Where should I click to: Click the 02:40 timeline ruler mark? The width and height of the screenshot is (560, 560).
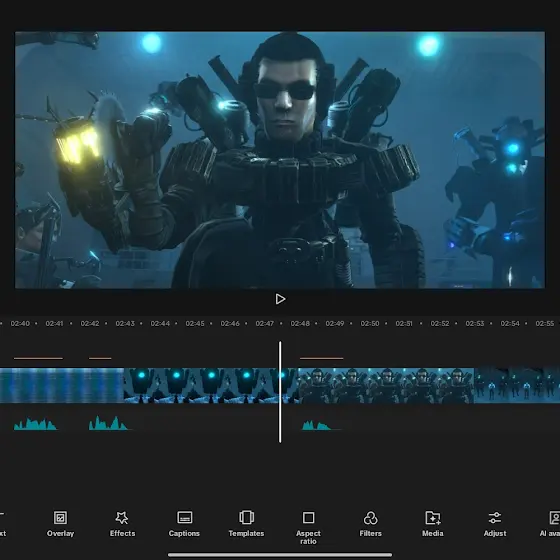[20, 324]
